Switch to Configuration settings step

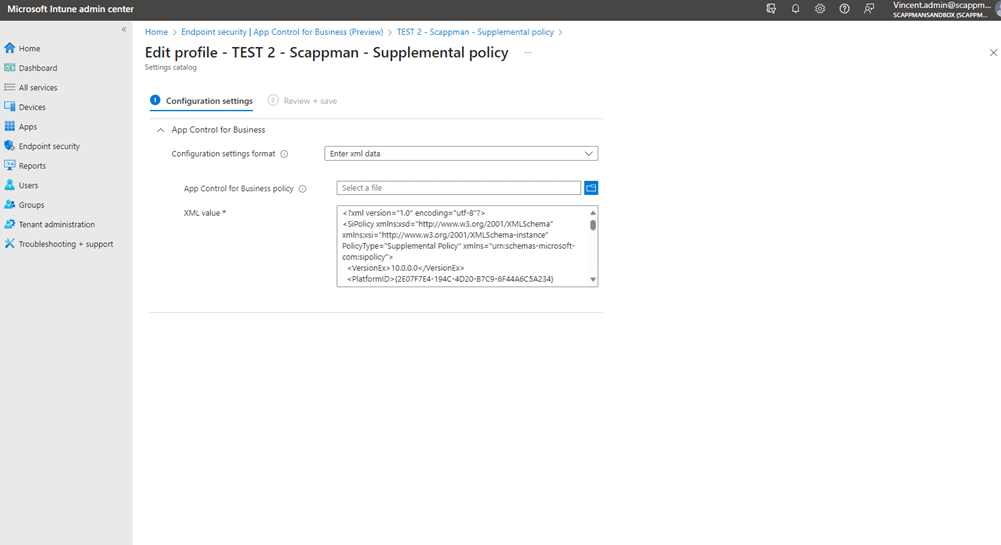202,101
